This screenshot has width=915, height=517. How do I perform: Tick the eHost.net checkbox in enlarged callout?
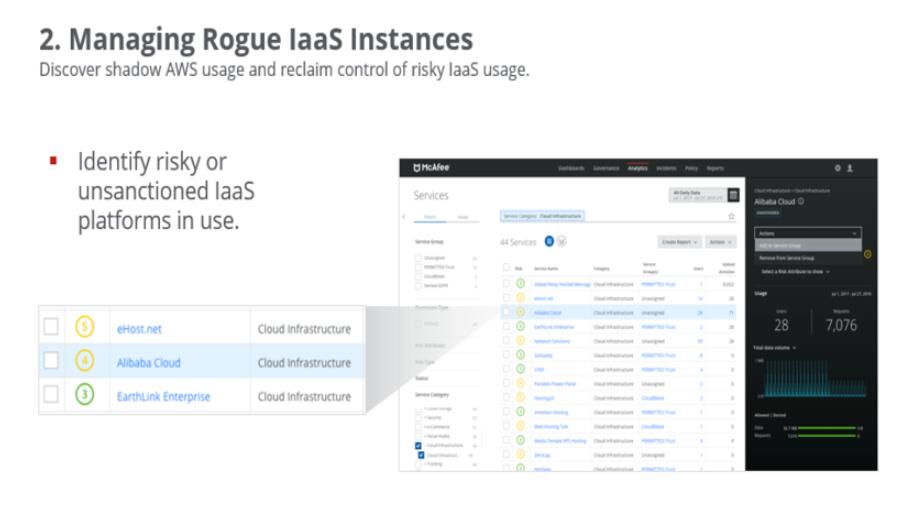(x=51, y=327)
